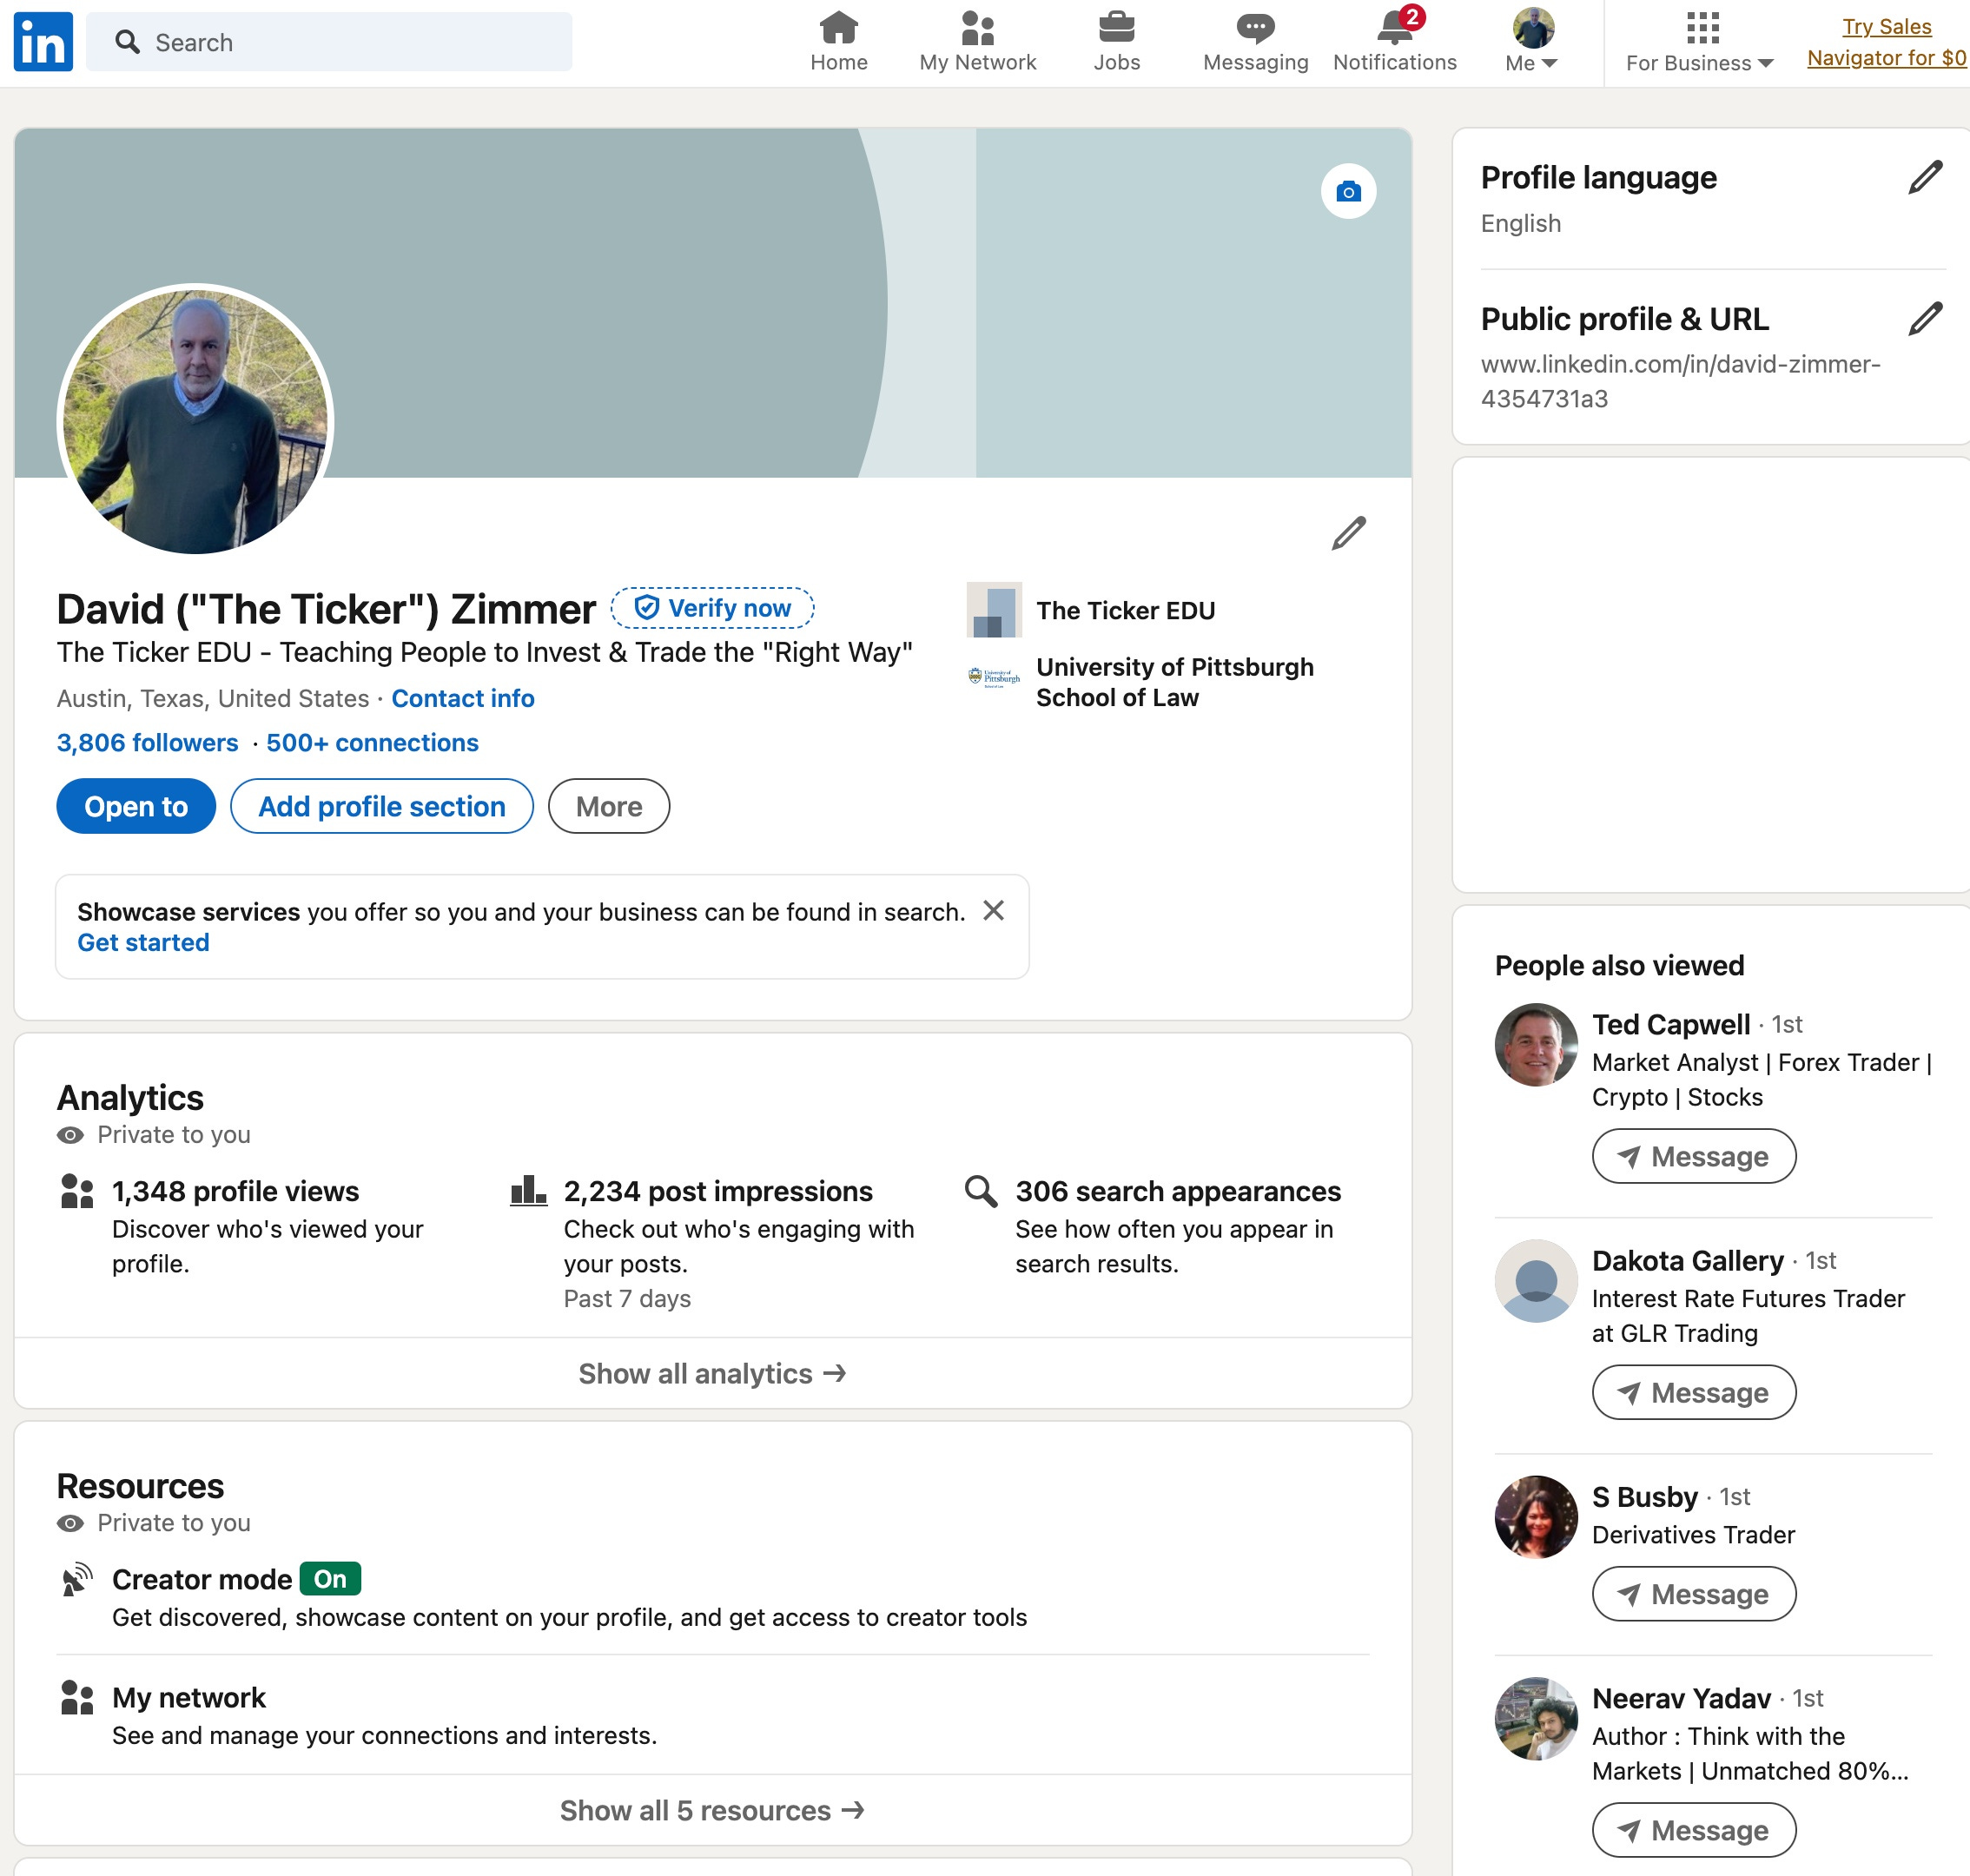View 3,806 followers
Screen dimensions: 1970x1876
point(148,743)
